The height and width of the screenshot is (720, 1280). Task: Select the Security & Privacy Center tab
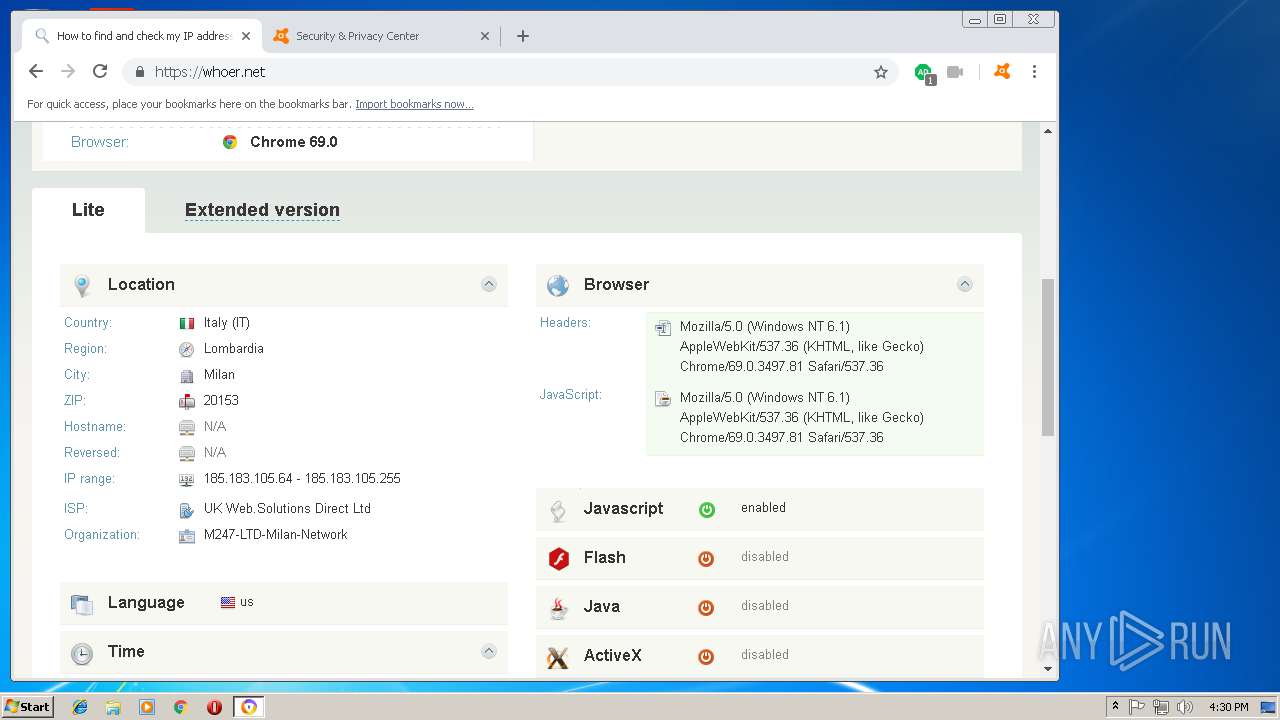tap(380, 36)
